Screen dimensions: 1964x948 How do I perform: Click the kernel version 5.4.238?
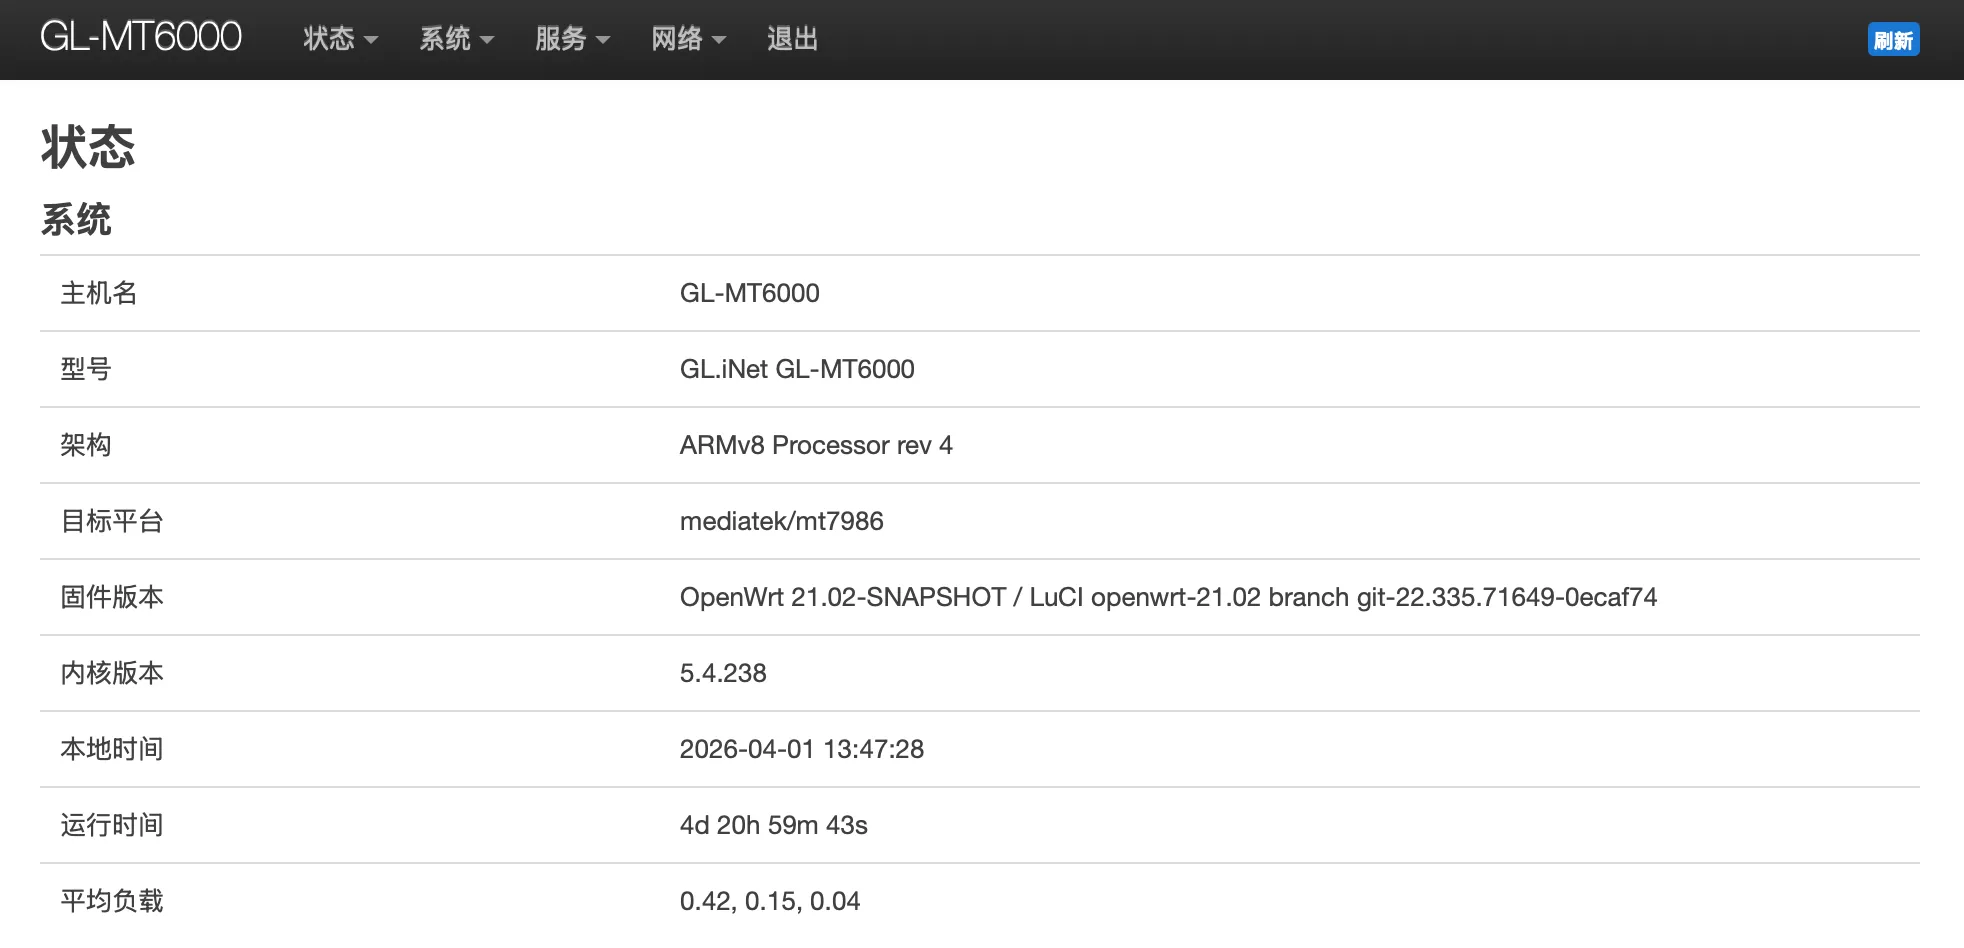723,673
